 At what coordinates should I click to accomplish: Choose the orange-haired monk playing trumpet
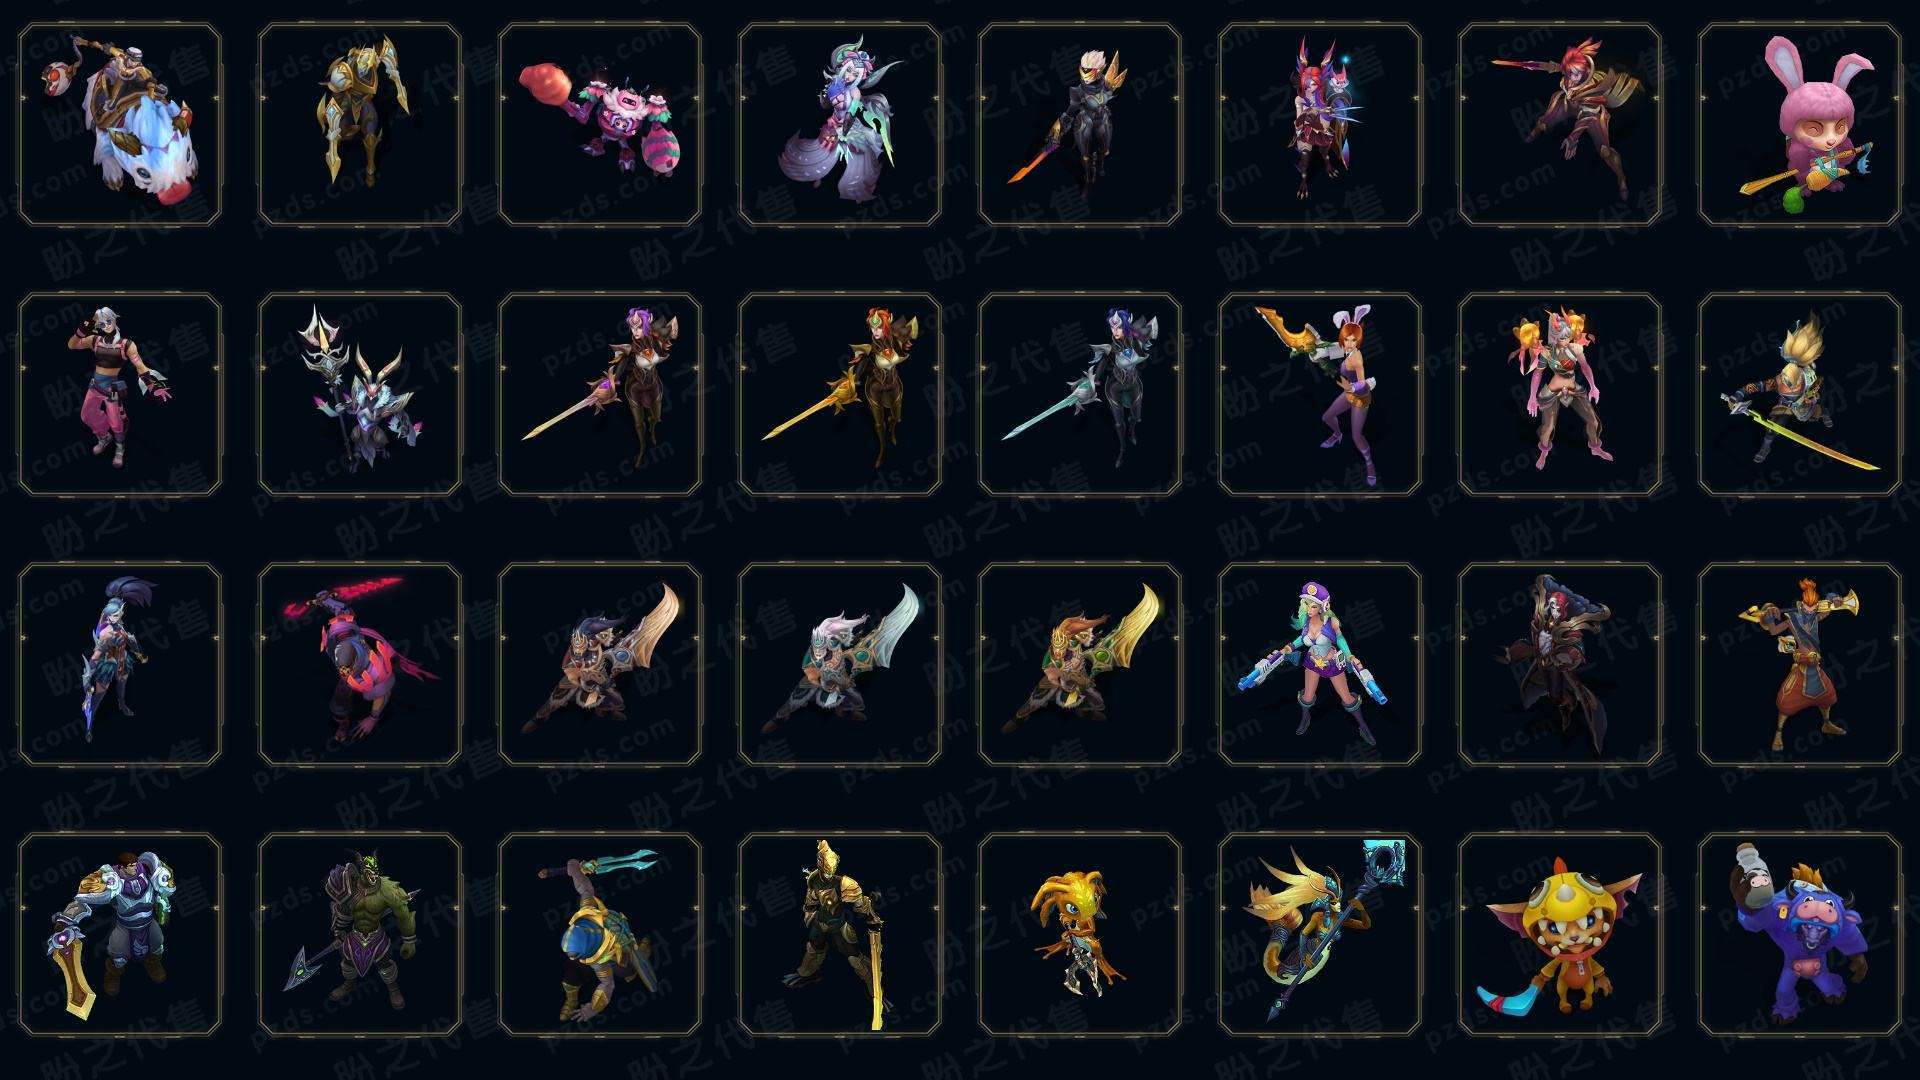(1800, 665)
